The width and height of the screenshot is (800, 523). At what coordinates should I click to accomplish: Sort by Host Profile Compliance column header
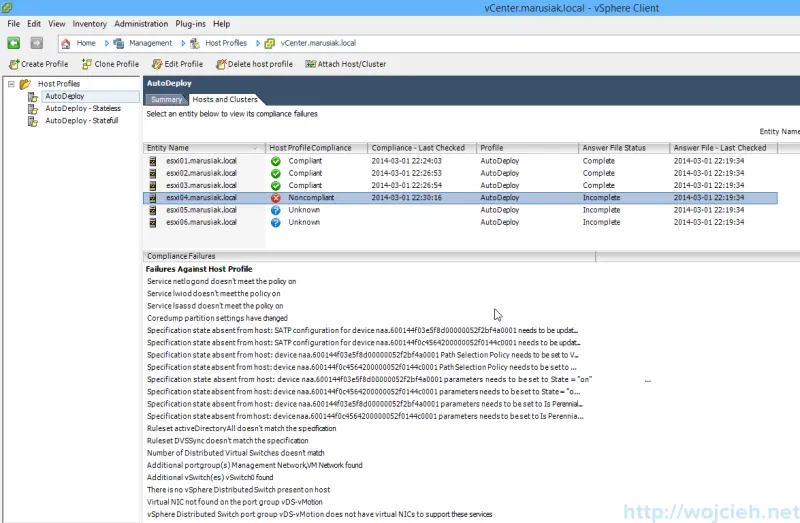click(x=316, y=148)
